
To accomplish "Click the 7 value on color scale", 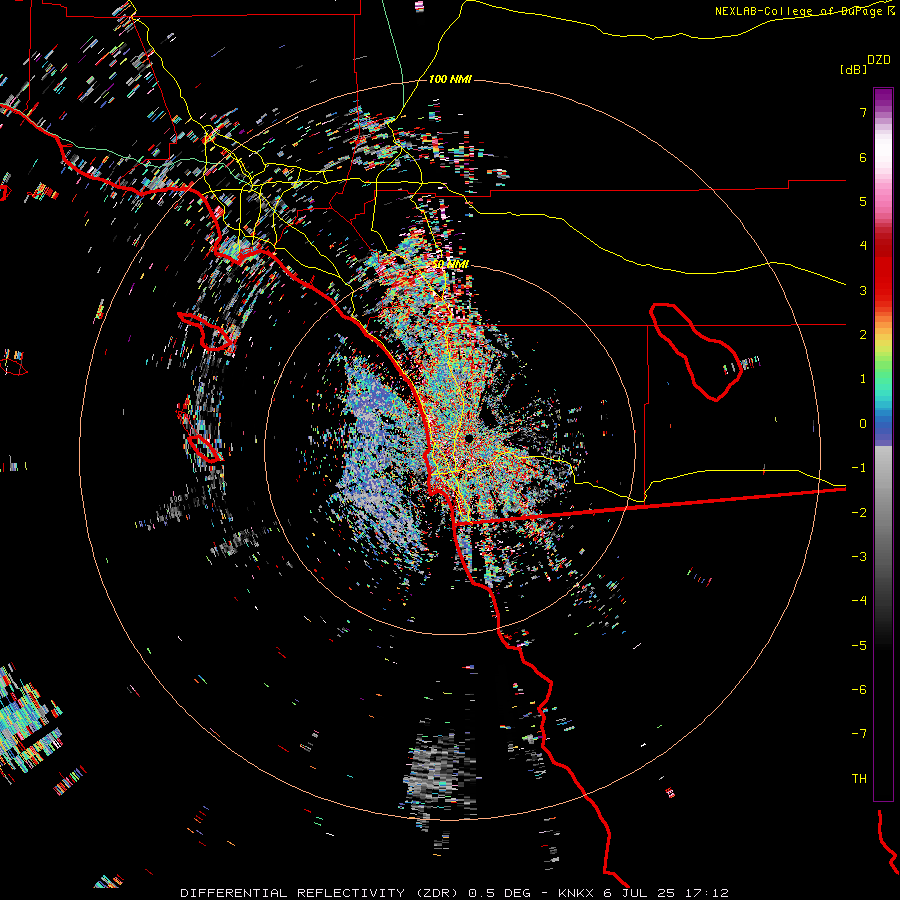I will [x=863, y=112].
